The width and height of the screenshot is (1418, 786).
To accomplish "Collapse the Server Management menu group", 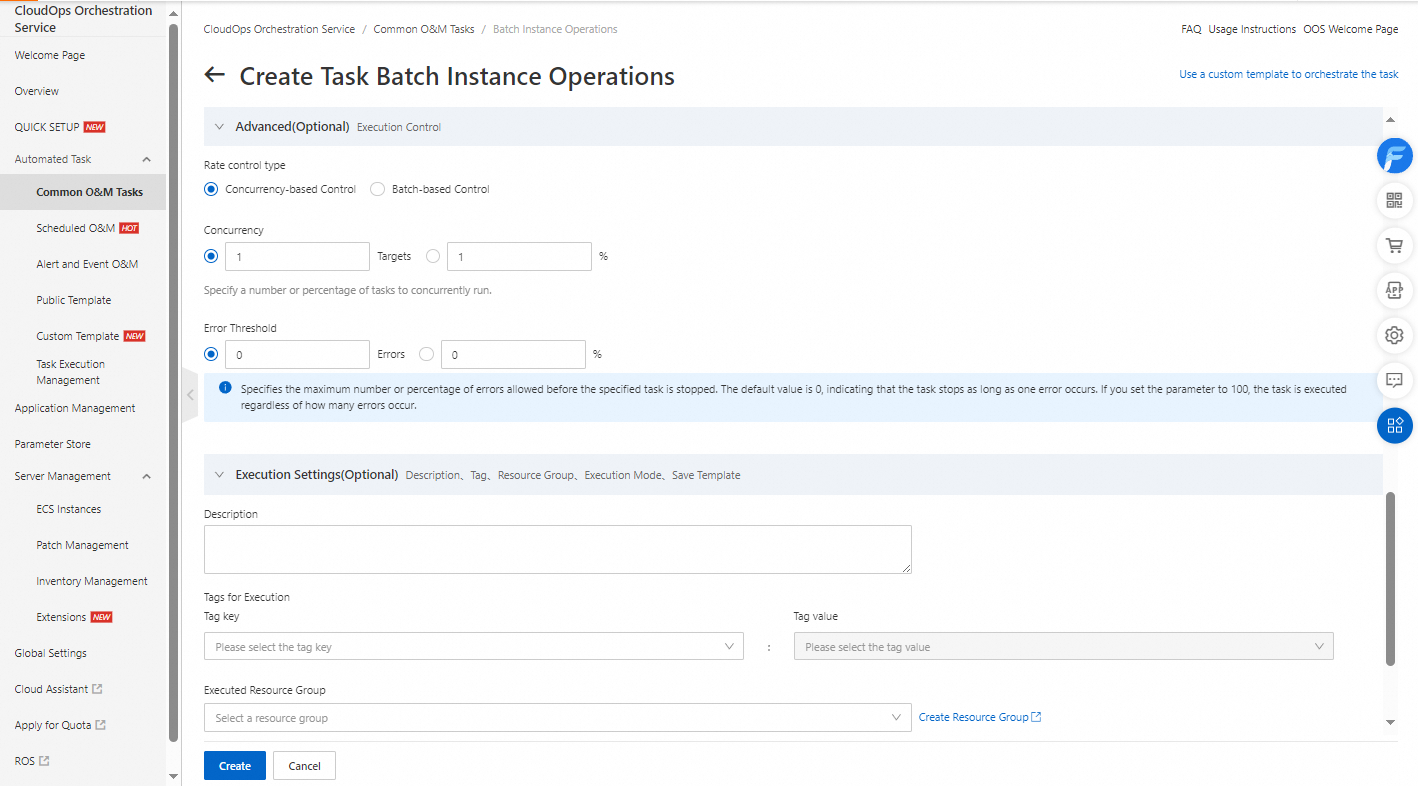I will click(x=147, y=476).
